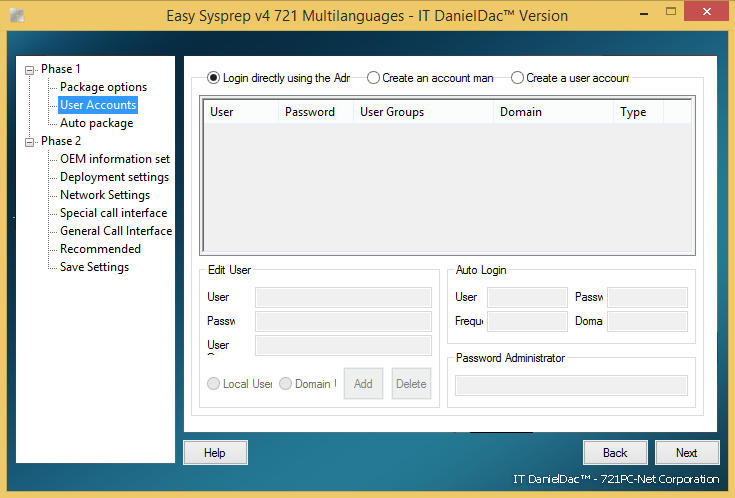Focus the Auto Login Domain field

647,321
